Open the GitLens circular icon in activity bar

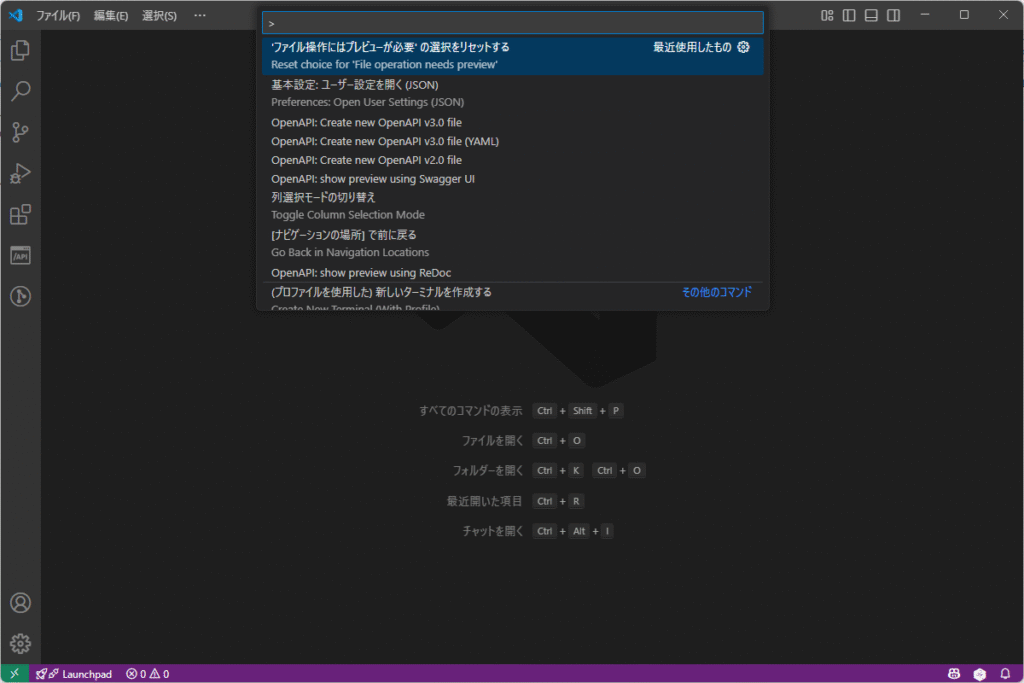click(20, 296)
